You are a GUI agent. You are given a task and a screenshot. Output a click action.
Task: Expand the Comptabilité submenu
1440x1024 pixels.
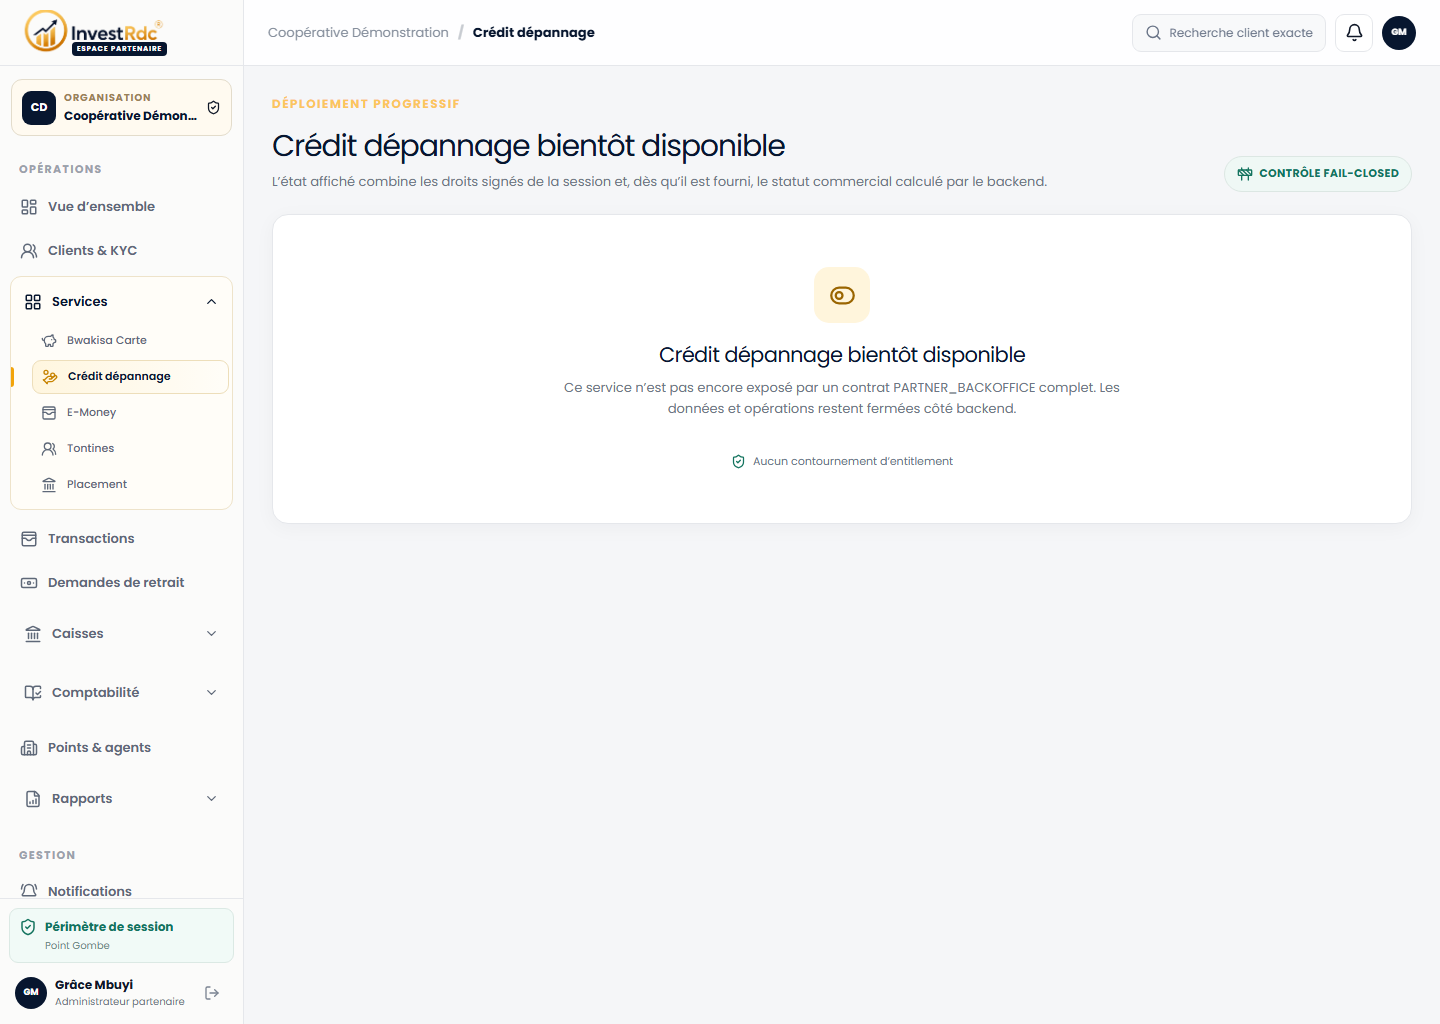(x=211, y=693)
